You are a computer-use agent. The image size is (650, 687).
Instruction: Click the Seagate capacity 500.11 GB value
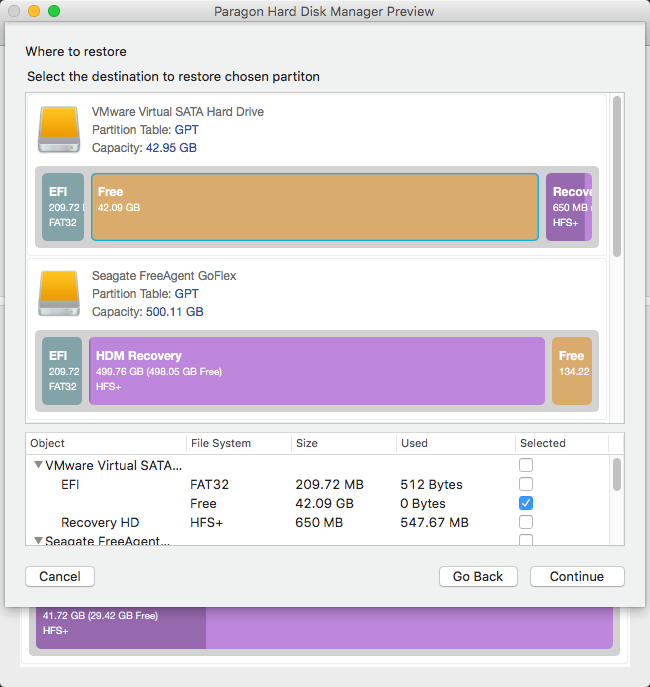coord(174,312)
